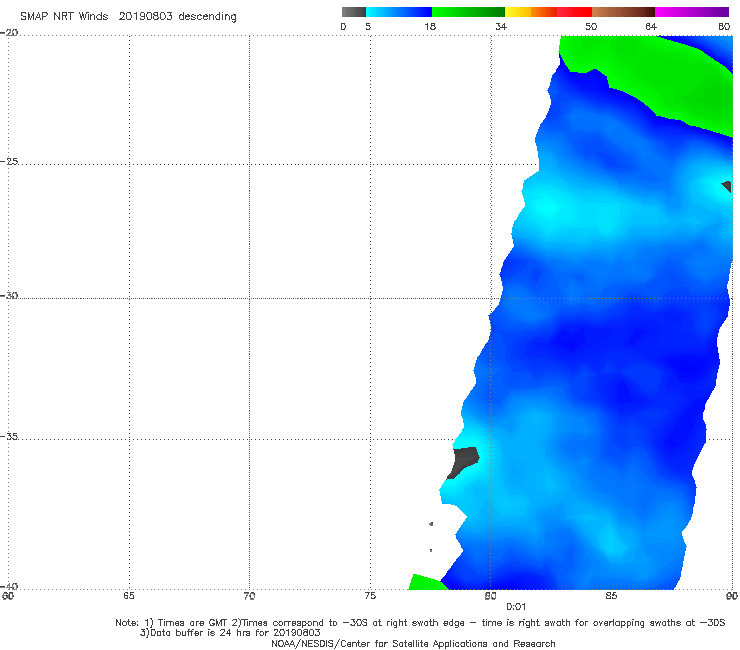The width and height of the screenshot is (740, 650).
Task: Click the word "descending" in the title
Action: click(207, 17)
